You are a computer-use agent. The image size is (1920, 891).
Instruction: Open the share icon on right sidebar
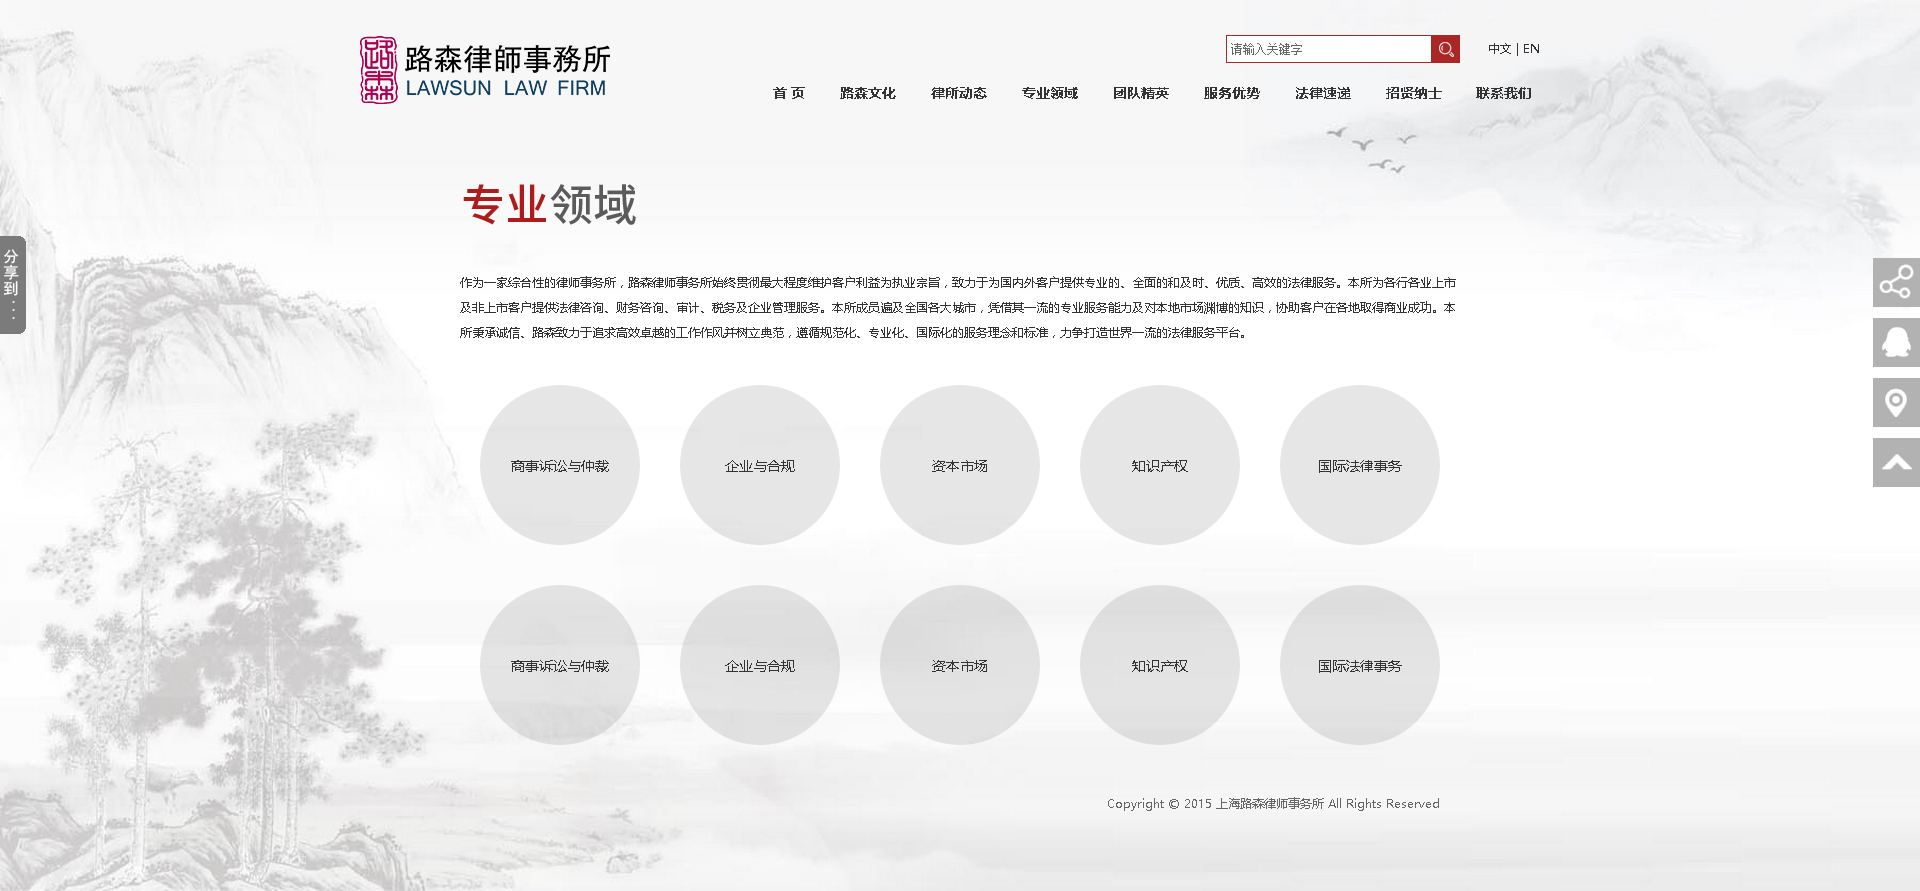pyautogui.click(x=1896, y=283)
